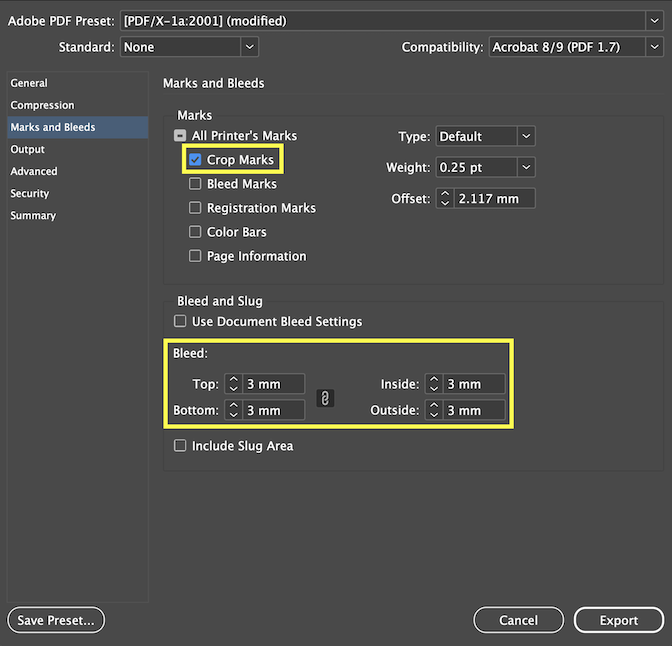Click the Outside bleed stepper arrows

tap(433, 410)
